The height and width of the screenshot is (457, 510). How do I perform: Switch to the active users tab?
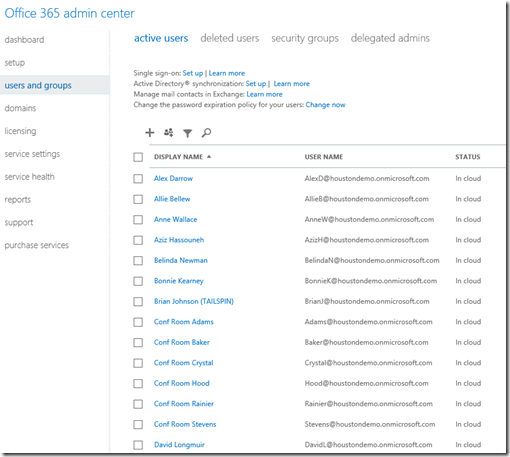(161, 38)
